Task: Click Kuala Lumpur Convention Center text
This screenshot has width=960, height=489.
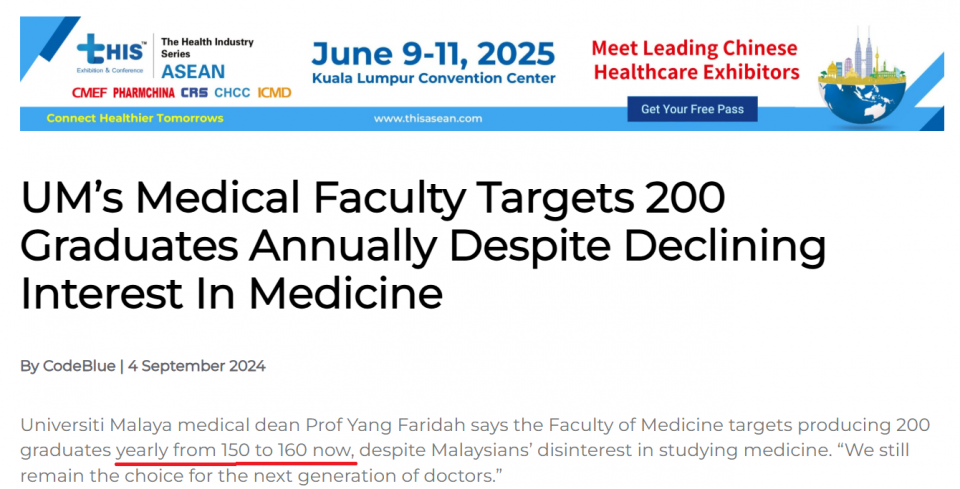Action: point(433,78)
